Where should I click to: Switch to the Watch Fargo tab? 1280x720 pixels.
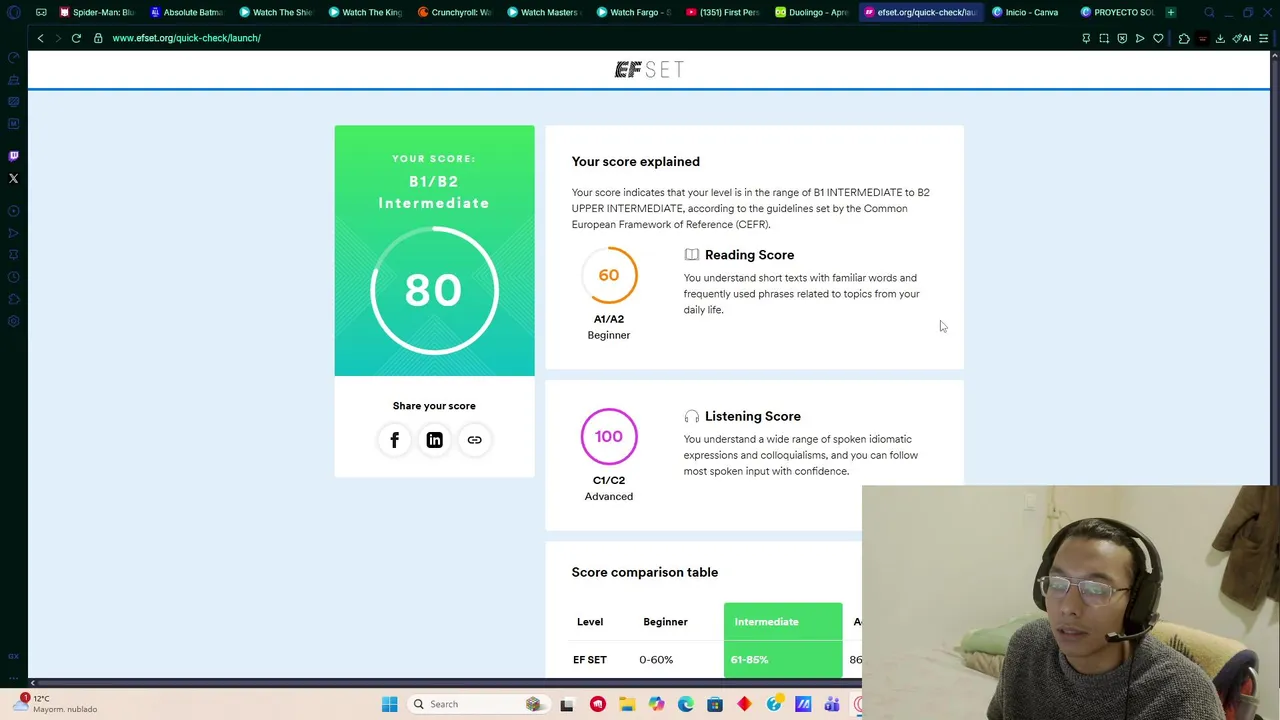633,12
